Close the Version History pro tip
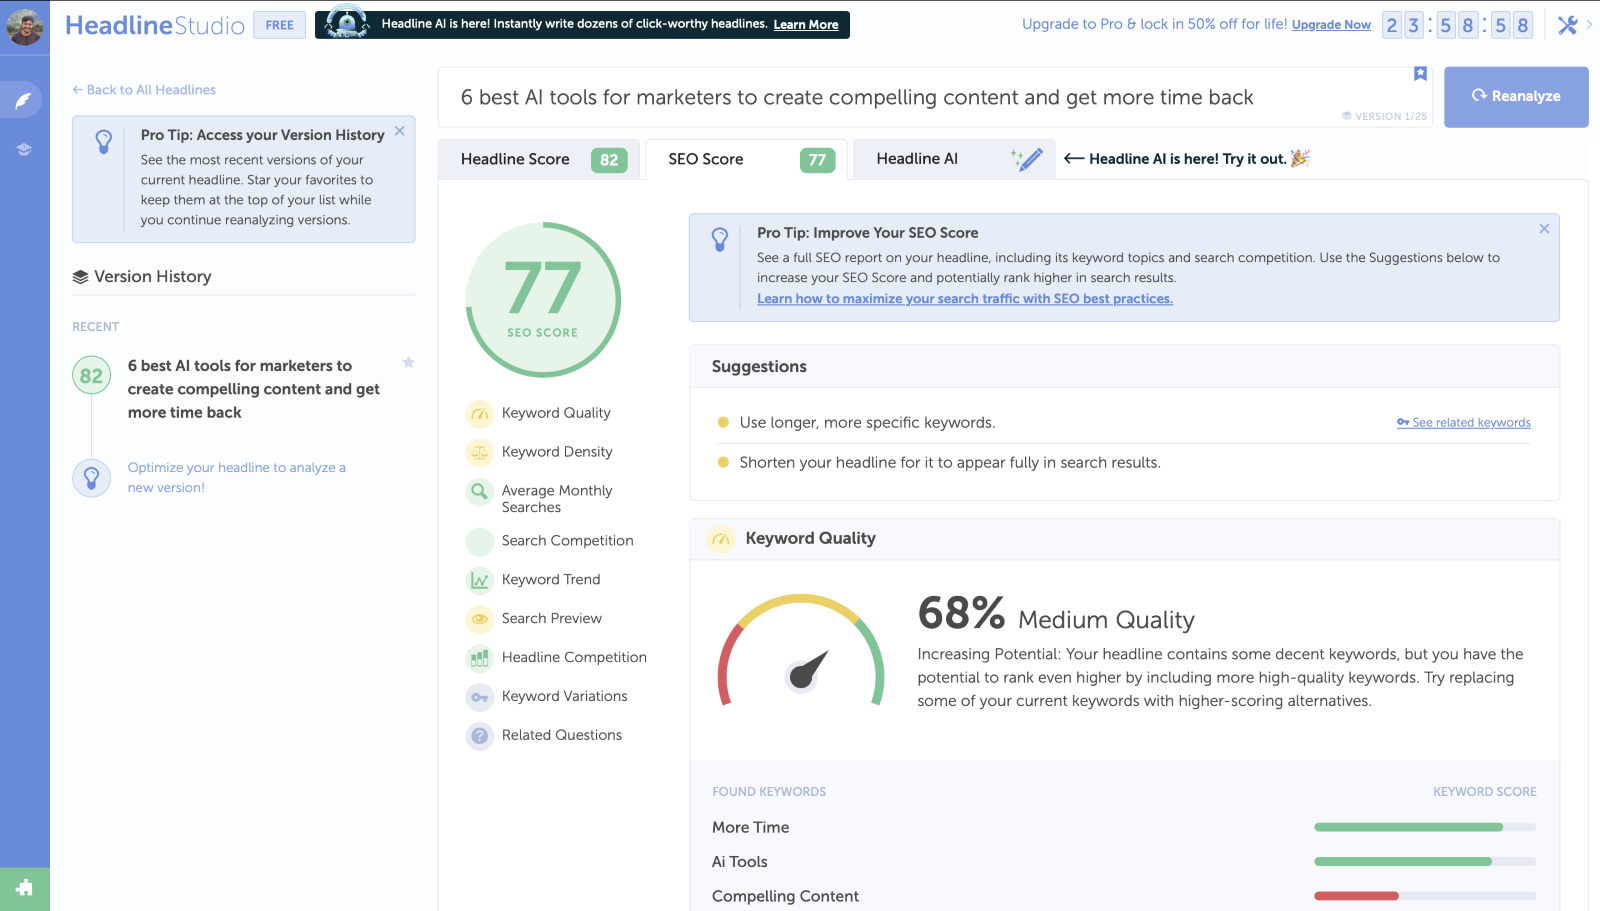 pyautogui.click(x=400, y=131)
